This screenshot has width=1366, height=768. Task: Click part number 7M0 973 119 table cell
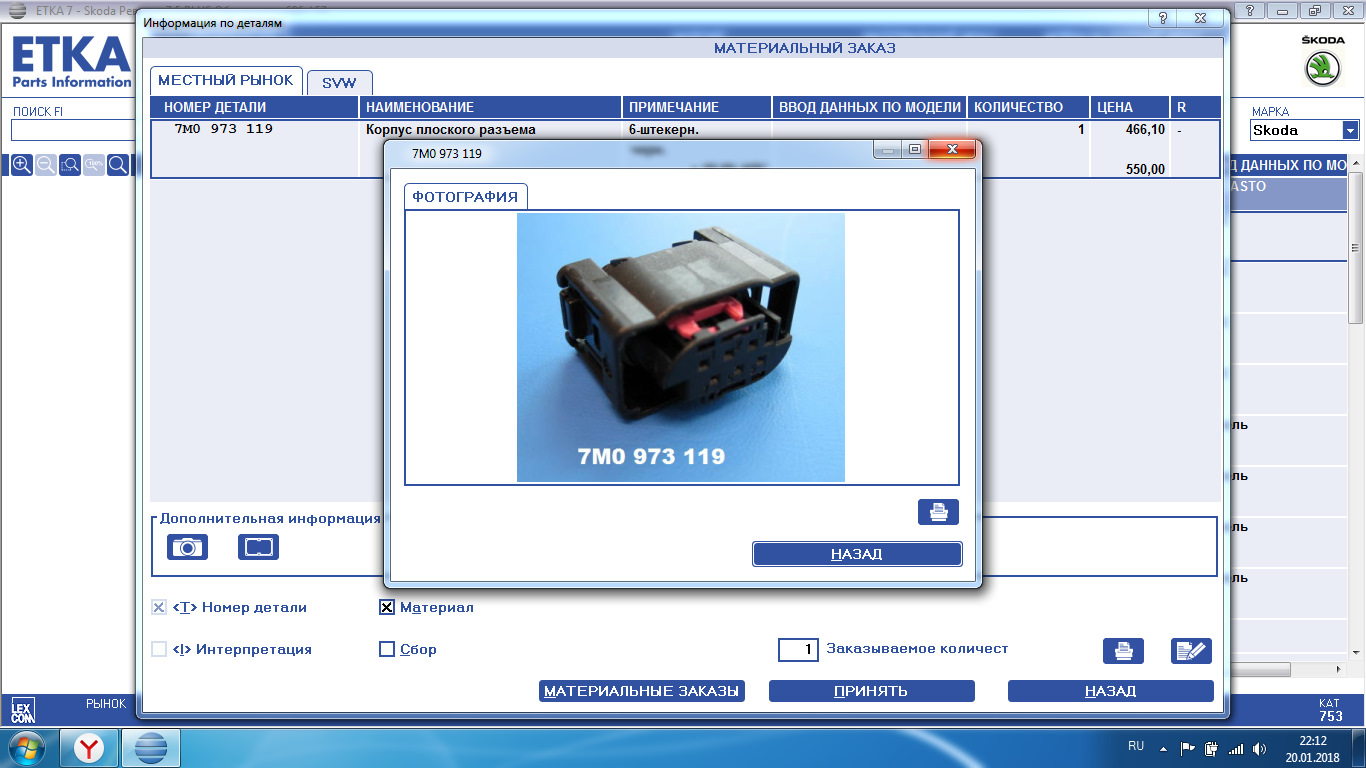point(224,129)
